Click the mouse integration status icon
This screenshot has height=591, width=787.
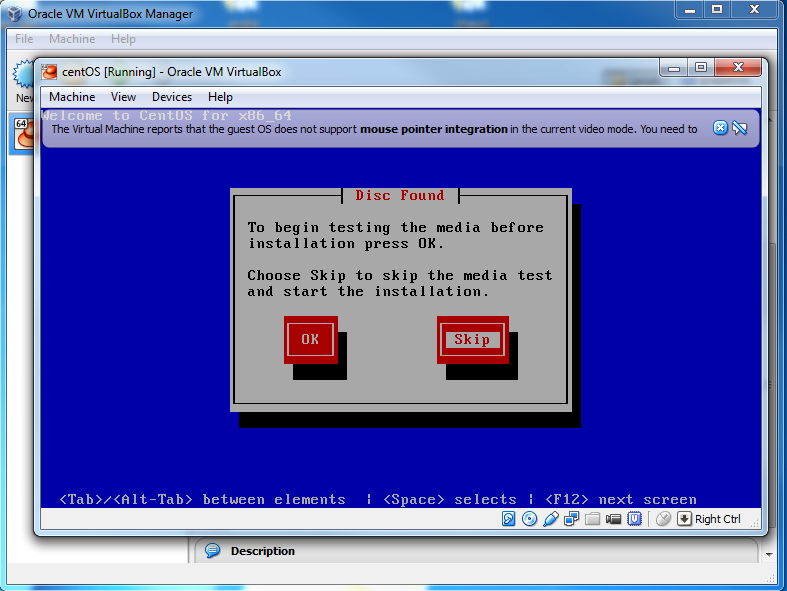(664, 519)
